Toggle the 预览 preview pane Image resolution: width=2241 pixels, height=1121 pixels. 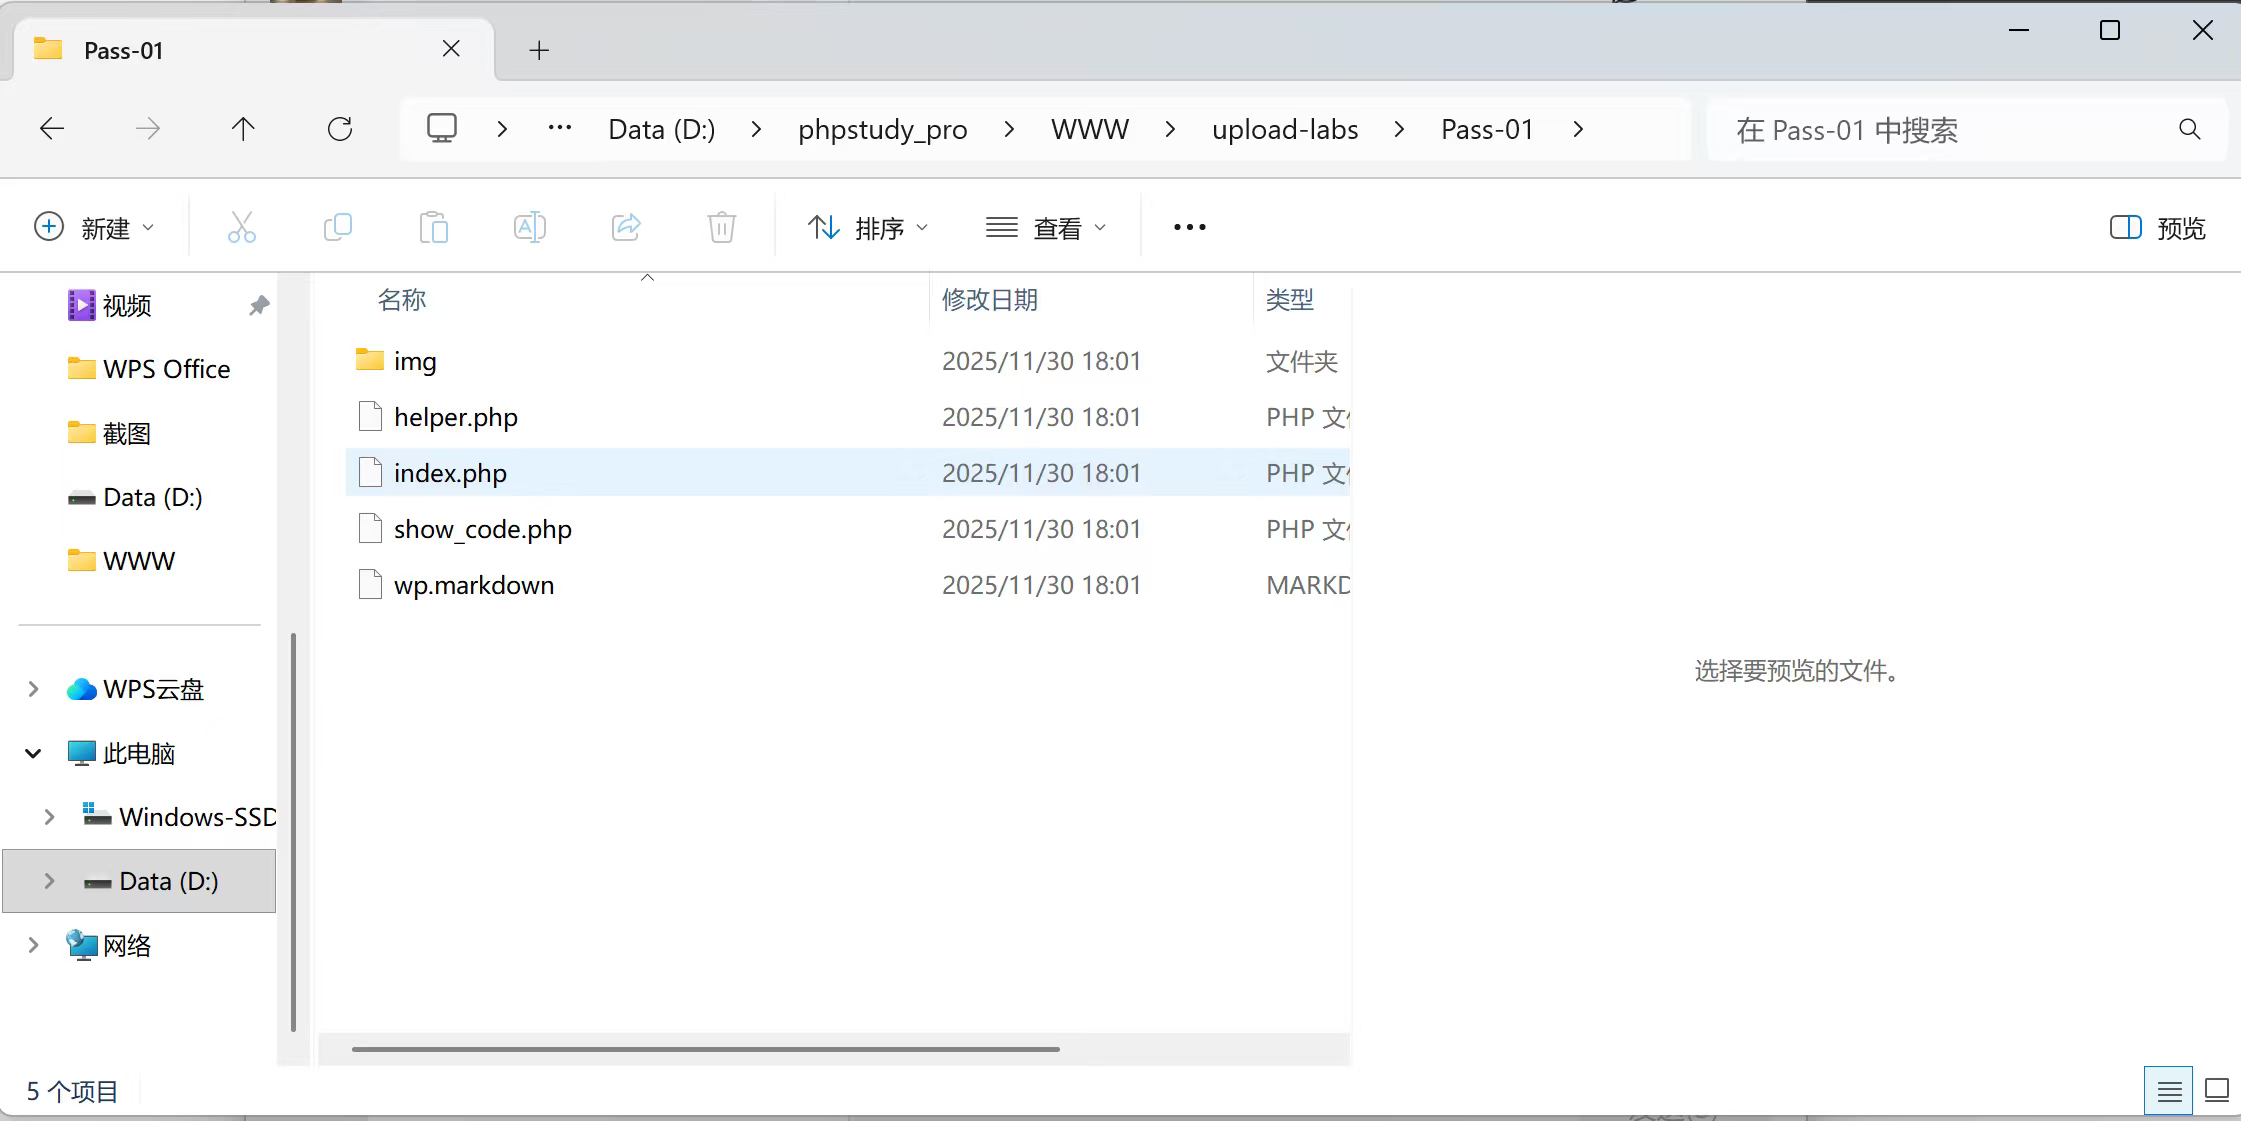[x=2157, y=228]
